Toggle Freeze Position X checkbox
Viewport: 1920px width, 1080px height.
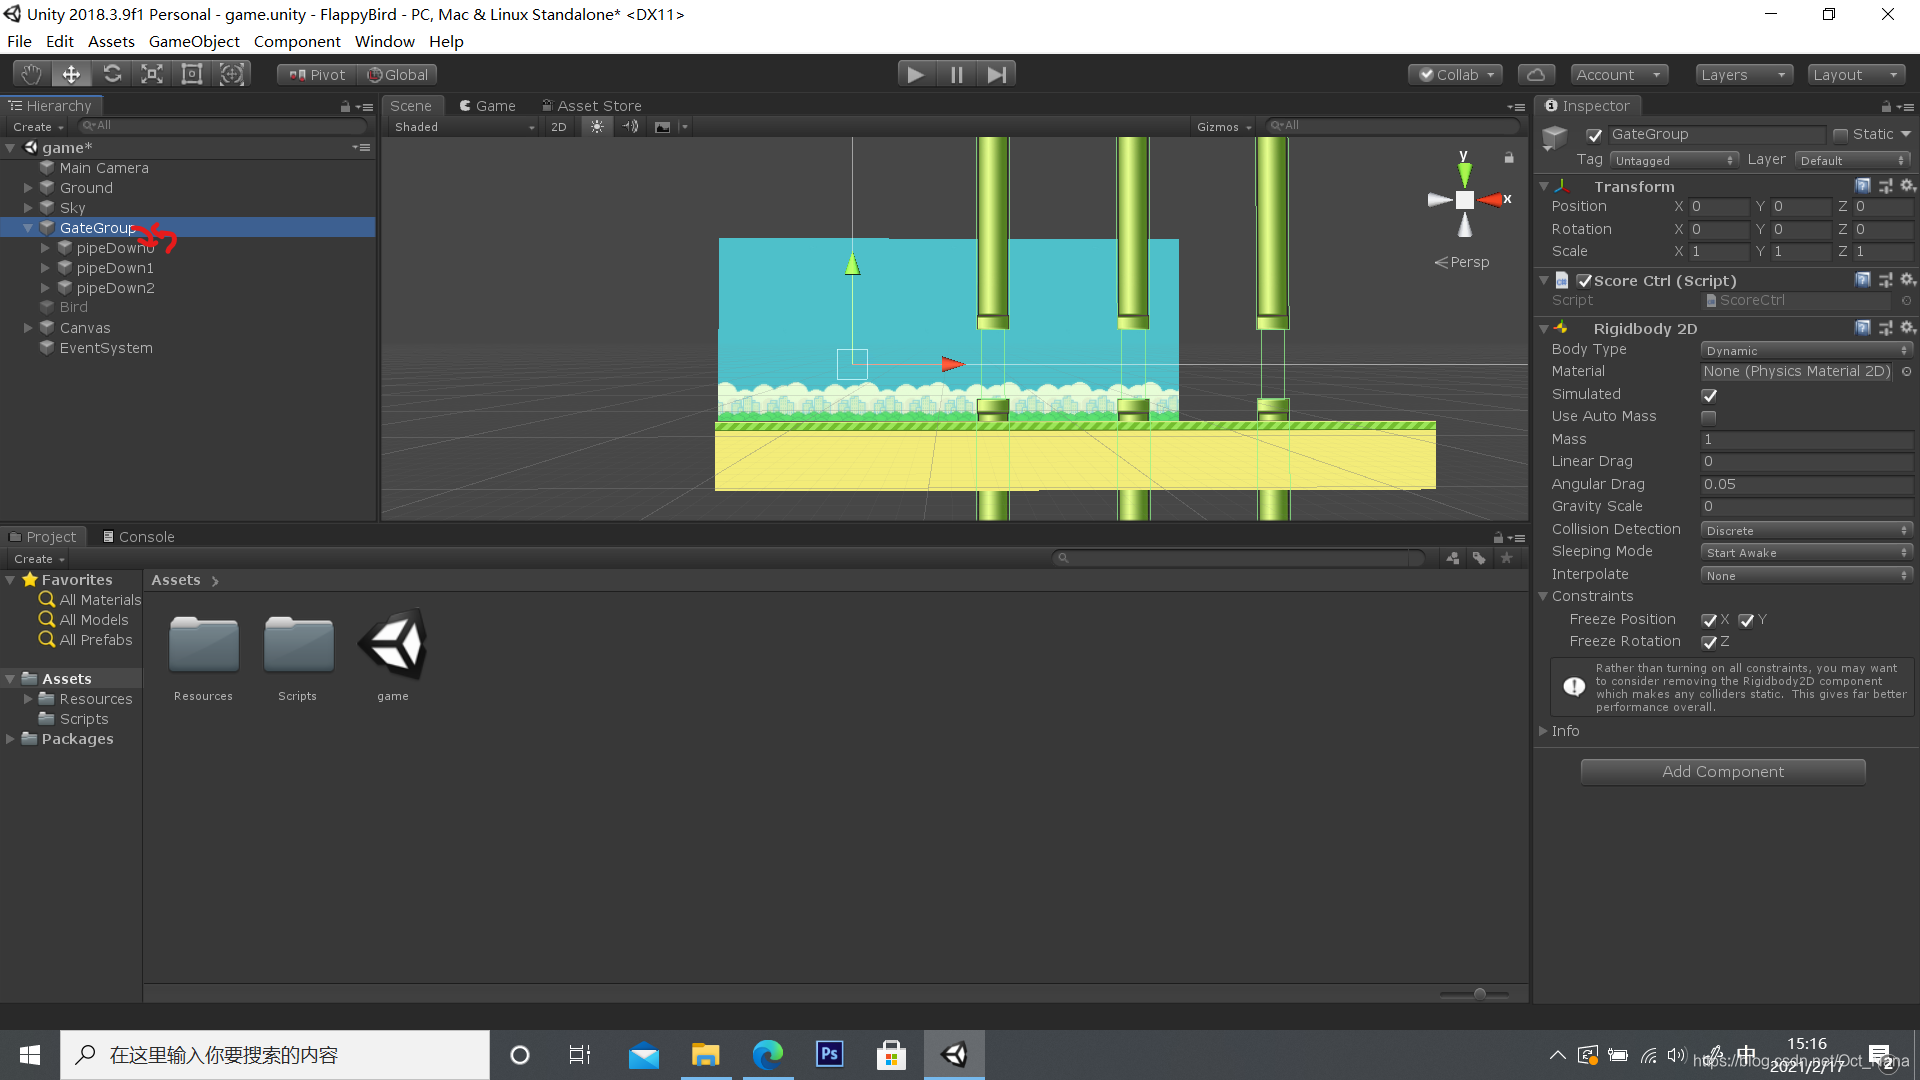click(1709, 620)
